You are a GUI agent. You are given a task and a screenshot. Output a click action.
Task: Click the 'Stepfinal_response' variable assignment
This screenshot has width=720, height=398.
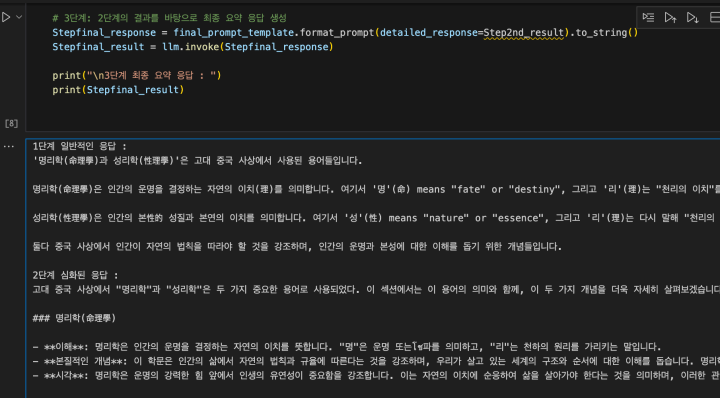coord(104,33)
